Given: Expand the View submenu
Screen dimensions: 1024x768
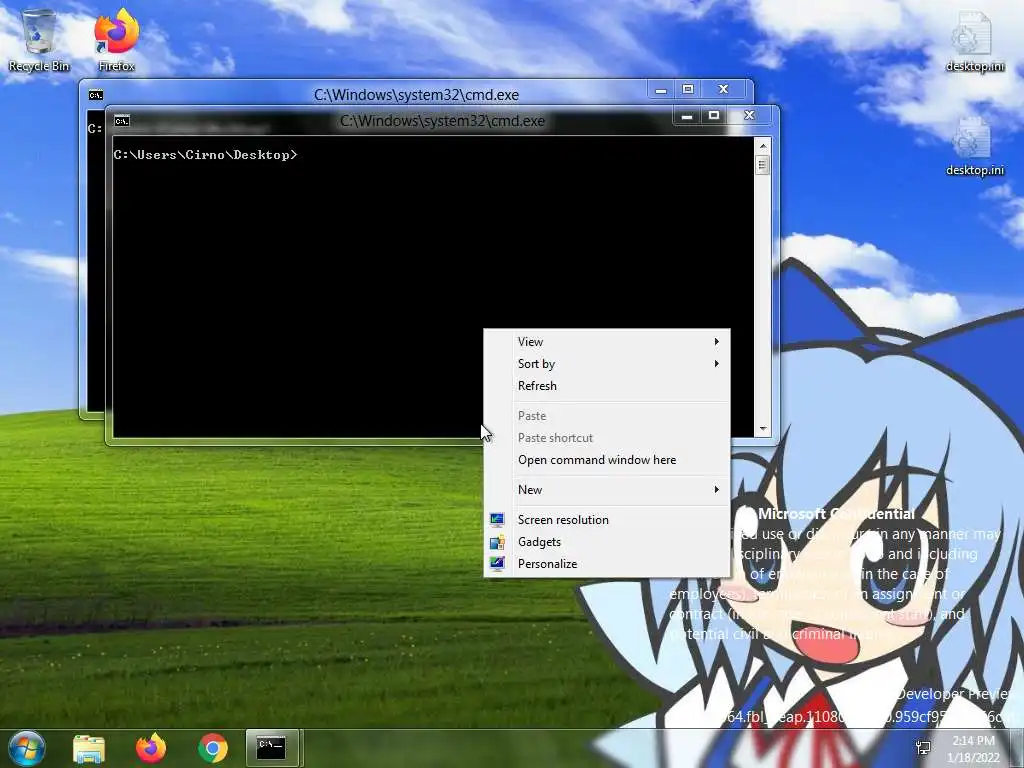Looking at the screenshot, I should coord(607,342).
